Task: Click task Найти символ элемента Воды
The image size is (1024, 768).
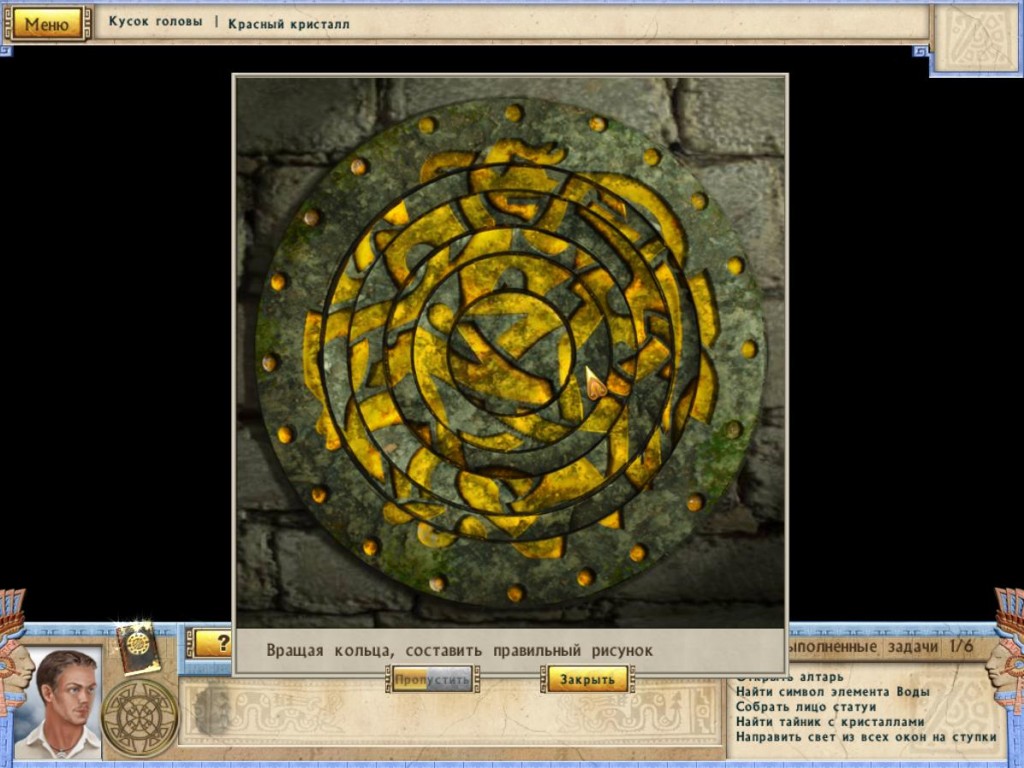Action: [x=832, y=692]
